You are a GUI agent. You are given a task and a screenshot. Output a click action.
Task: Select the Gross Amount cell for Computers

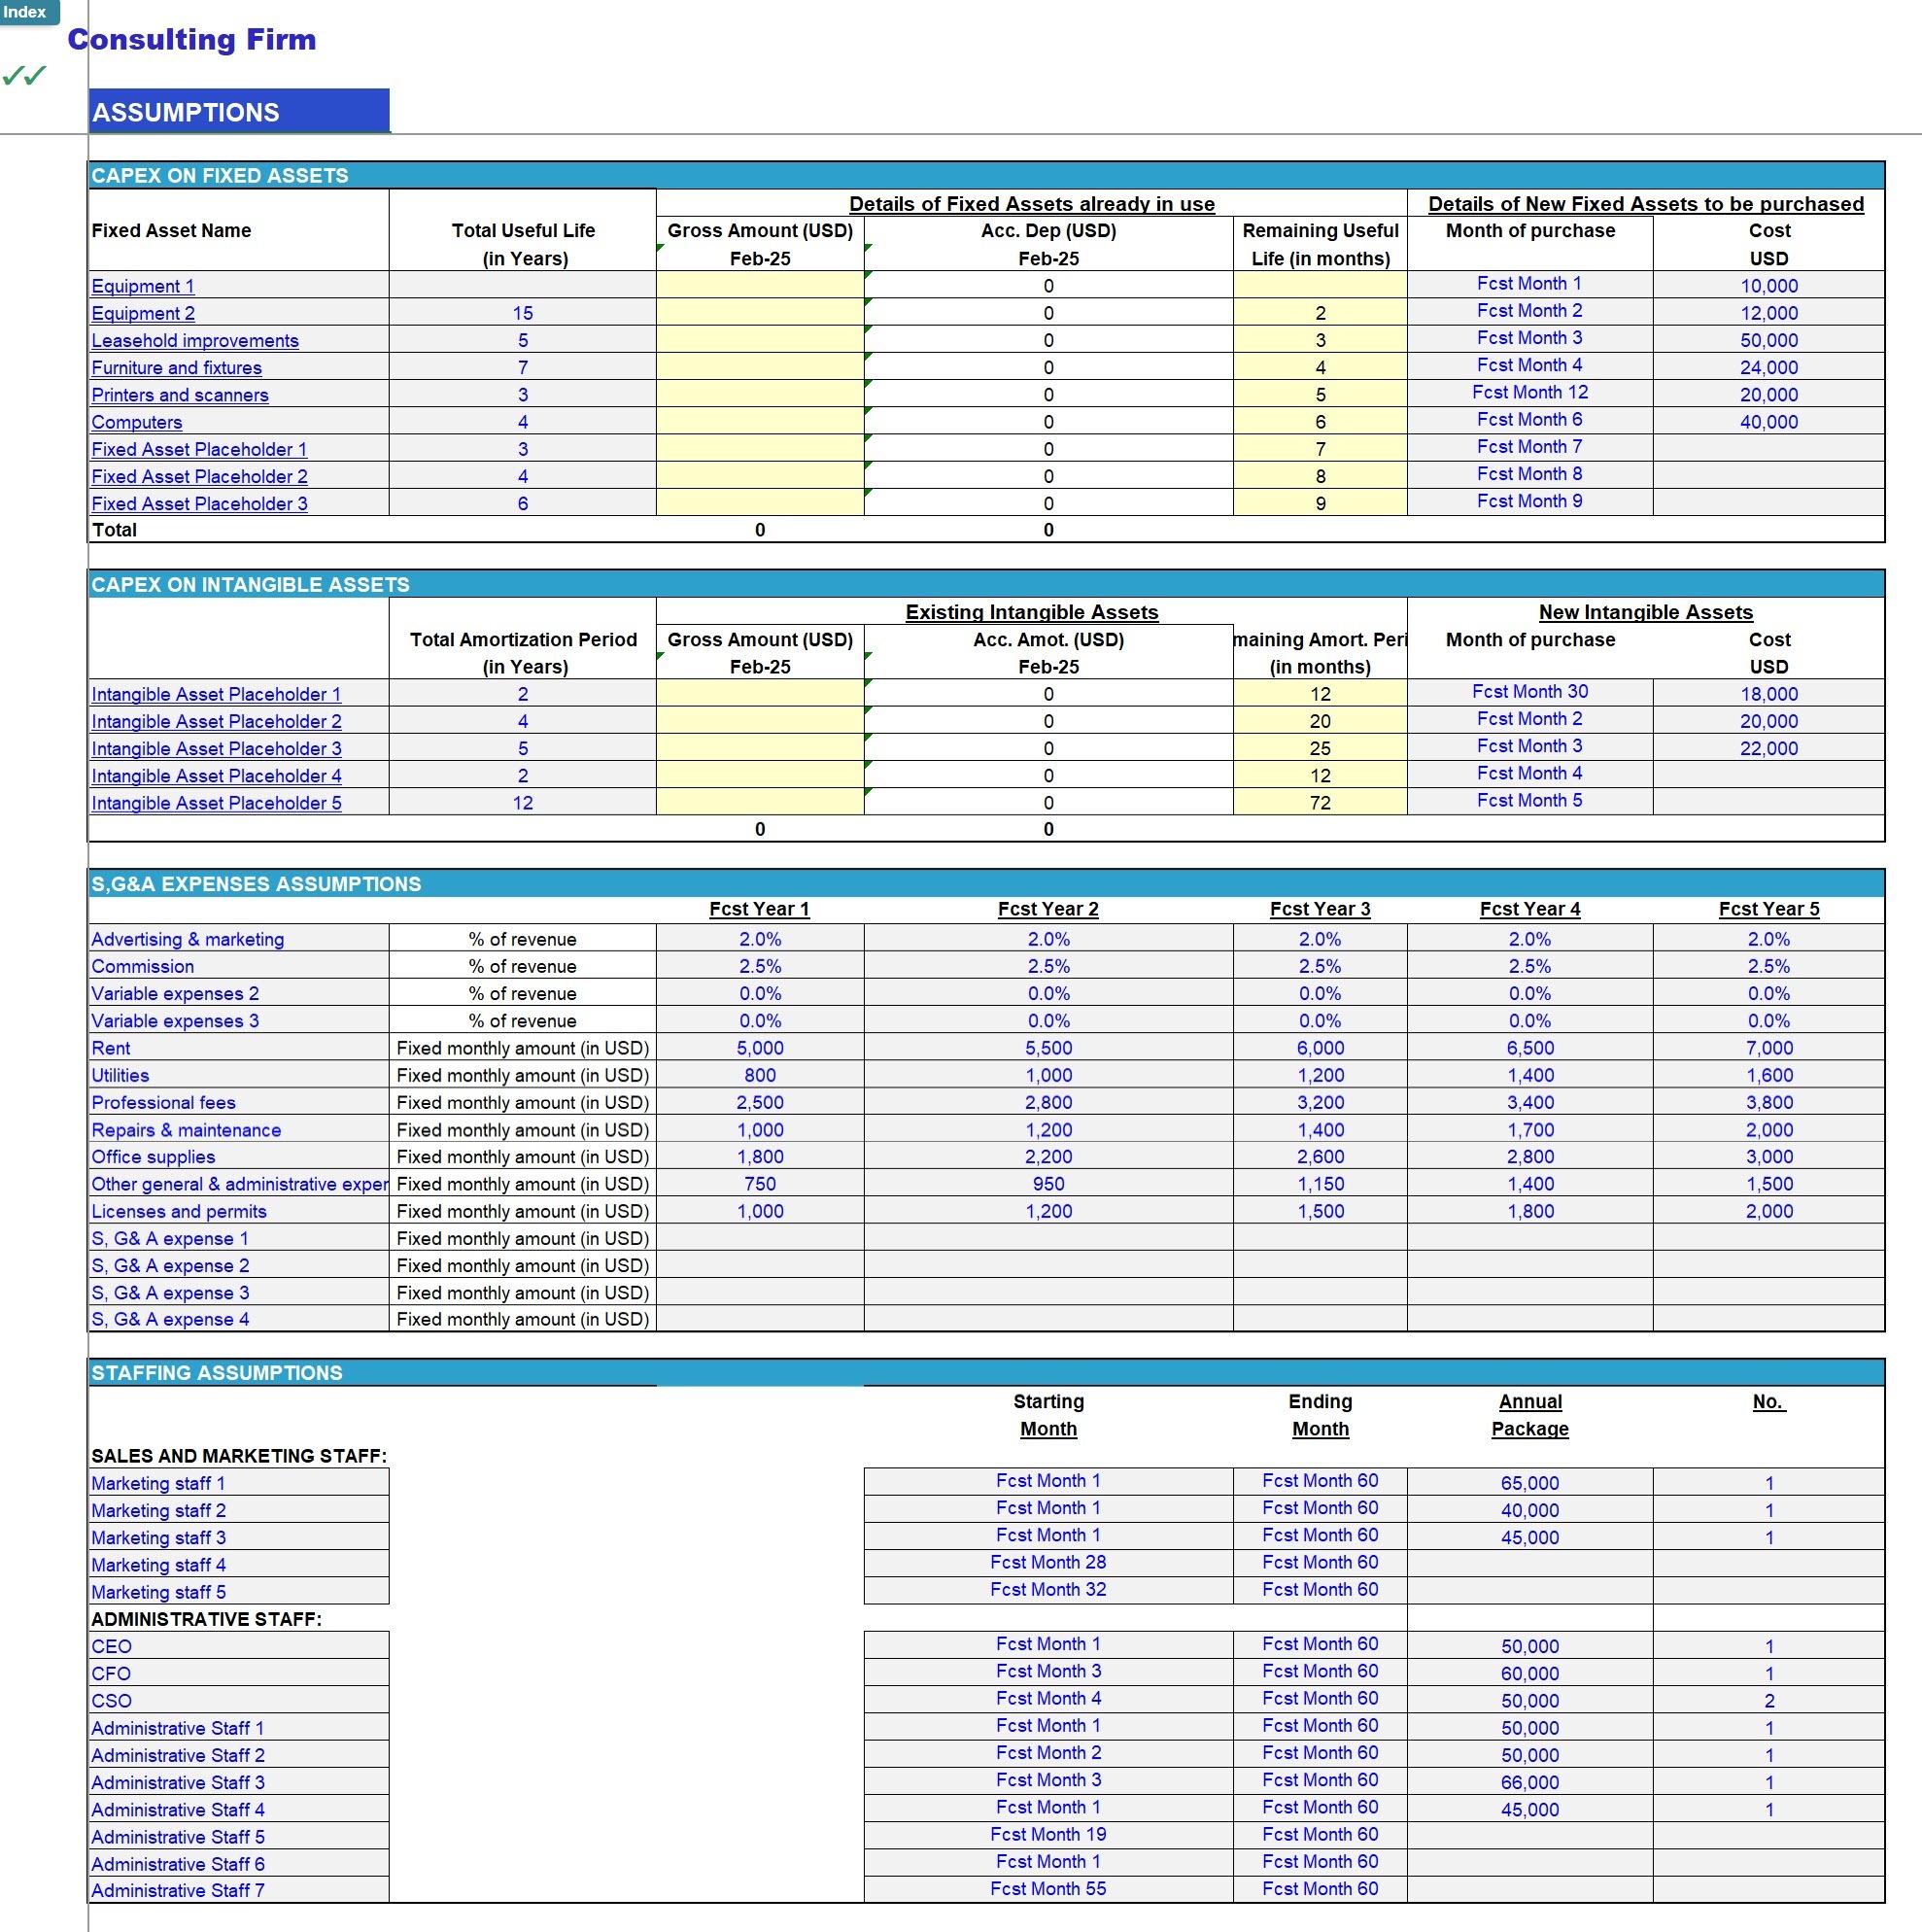click(x=760, y=421)
